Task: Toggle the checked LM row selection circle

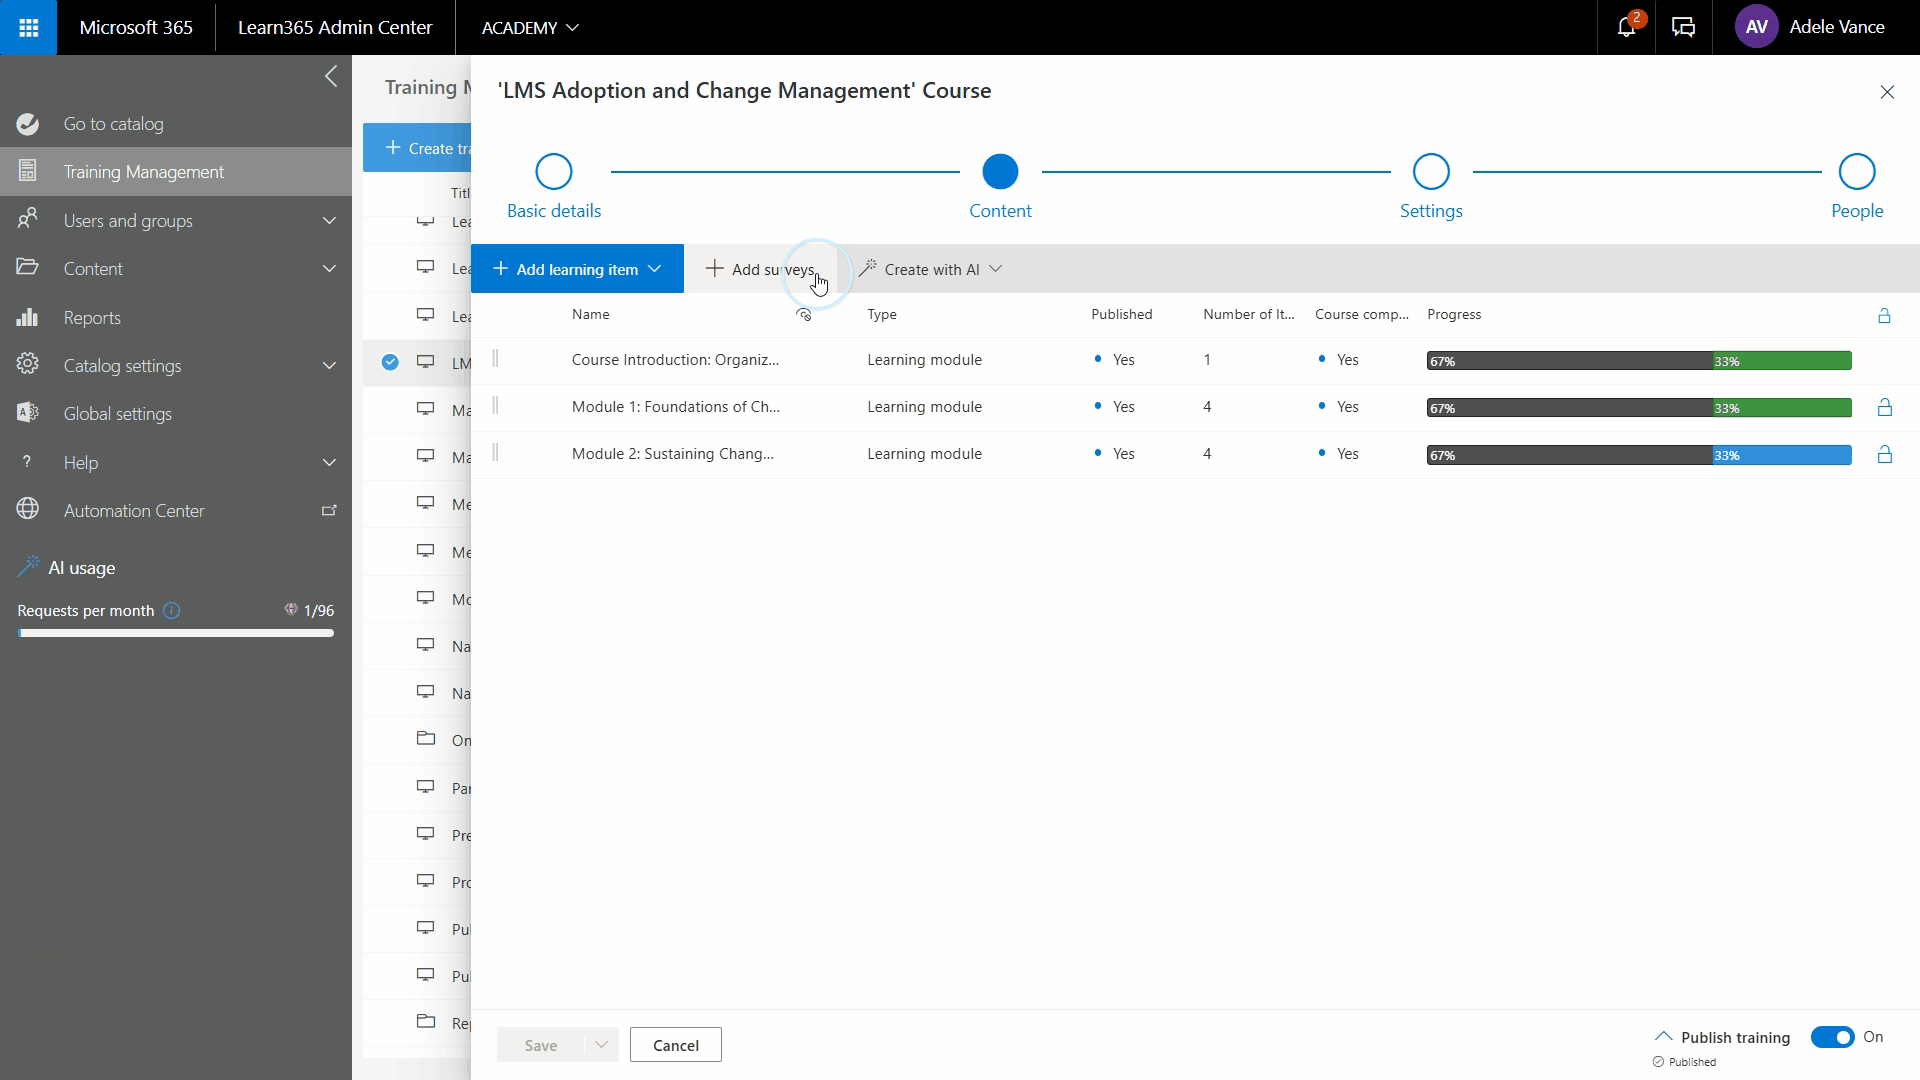Action: (390, 362)
